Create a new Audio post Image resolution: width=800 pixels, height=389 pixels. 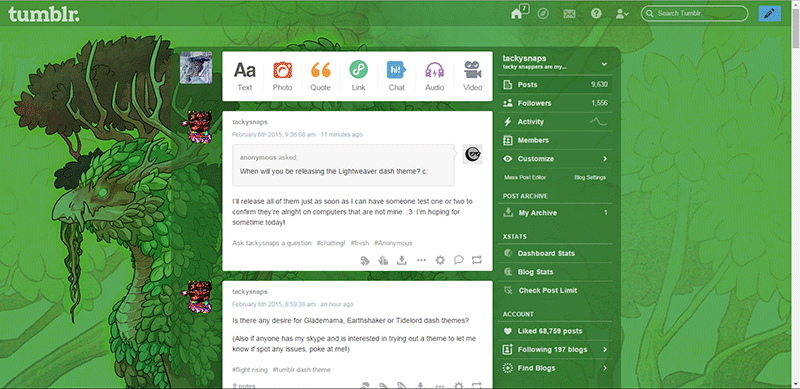click(435, 76)
